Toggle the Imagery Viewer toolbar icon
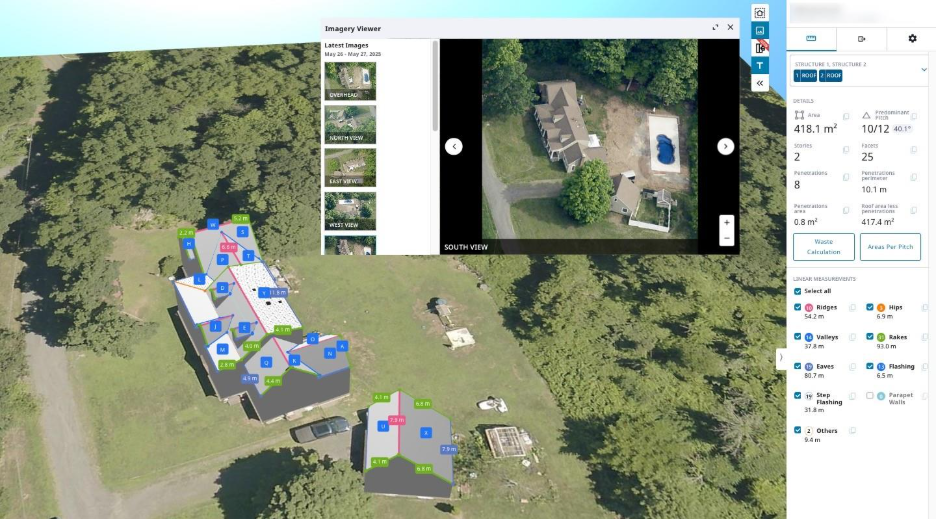This screenshot has width=936, height=519. tap(759, 30)
